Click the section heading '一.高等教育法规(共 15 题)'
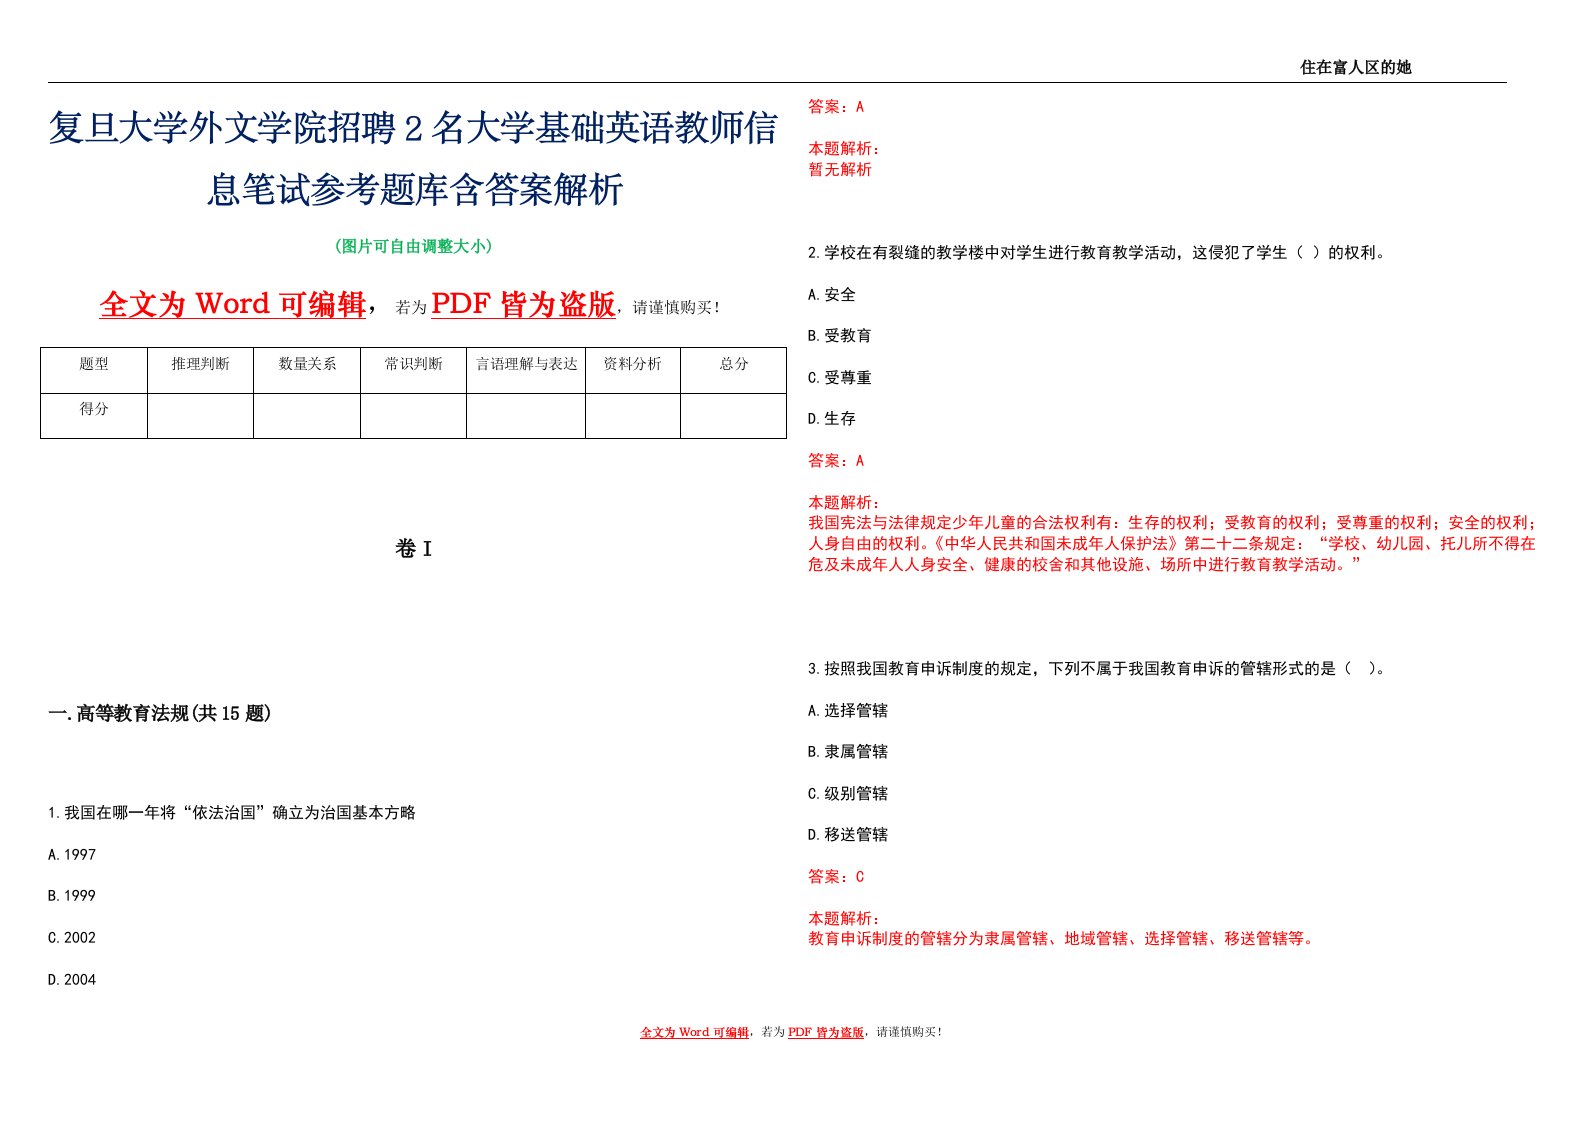The height and width of the screenshot is (1122, 1587). [x=159, y=713]
